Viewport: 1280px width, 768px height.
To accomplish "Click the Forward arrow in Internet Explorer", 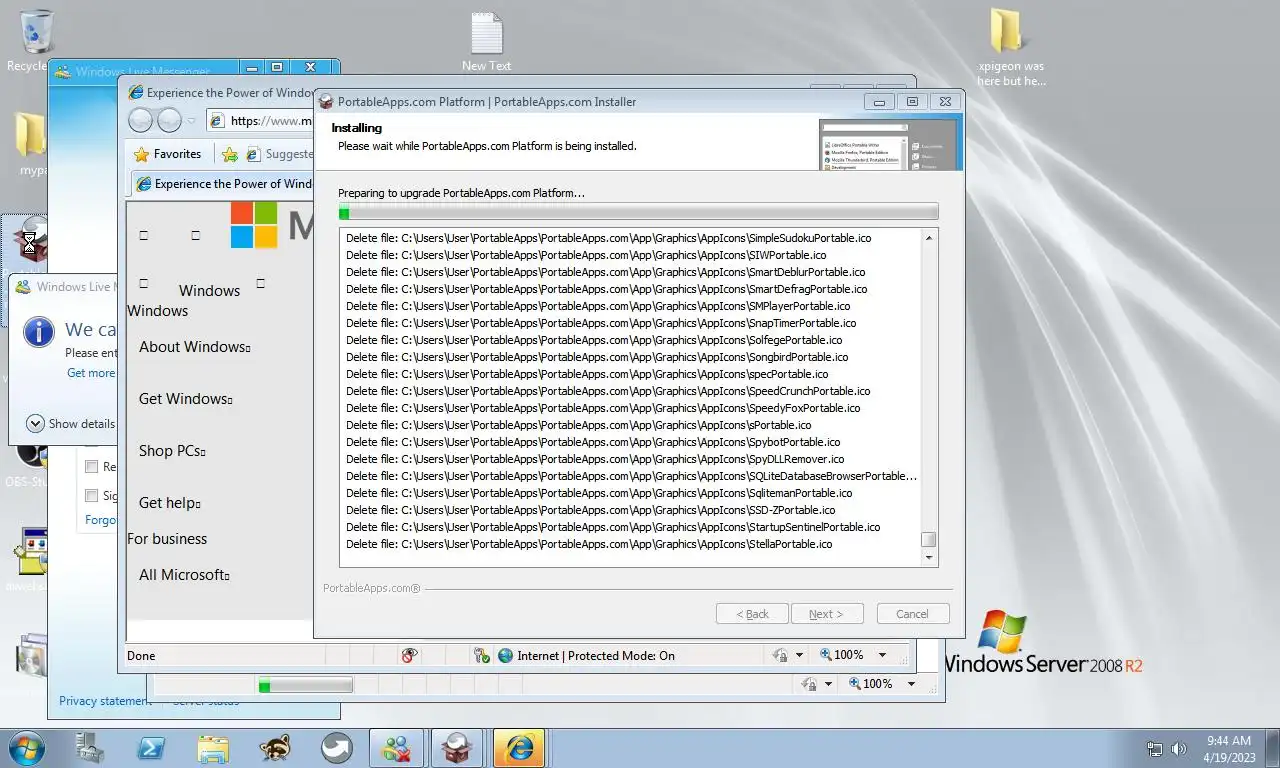I will [169, 121].
